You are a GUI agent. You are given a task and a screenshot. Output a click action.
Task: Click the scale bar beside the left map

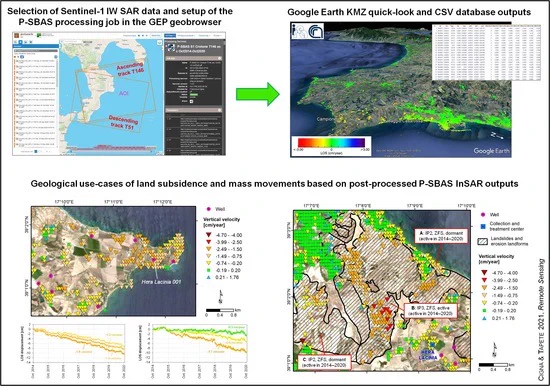220,310
